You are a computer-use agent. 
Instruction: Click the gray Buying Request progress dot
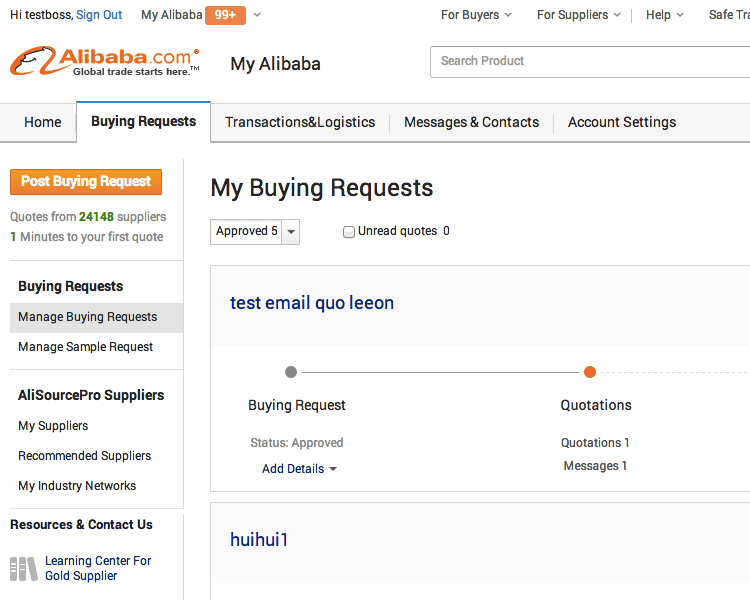[291, 372]
